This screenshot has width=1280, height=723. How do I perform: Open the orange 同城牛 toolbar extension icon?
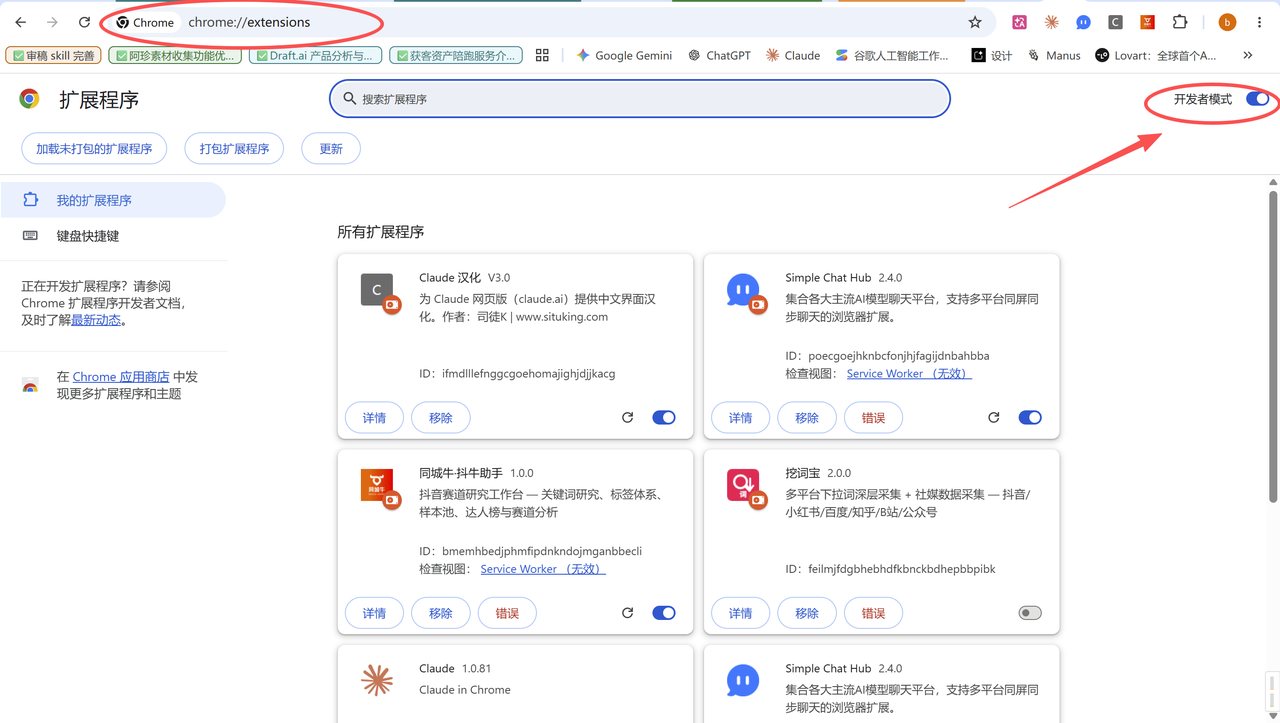tap(1147, 22)
